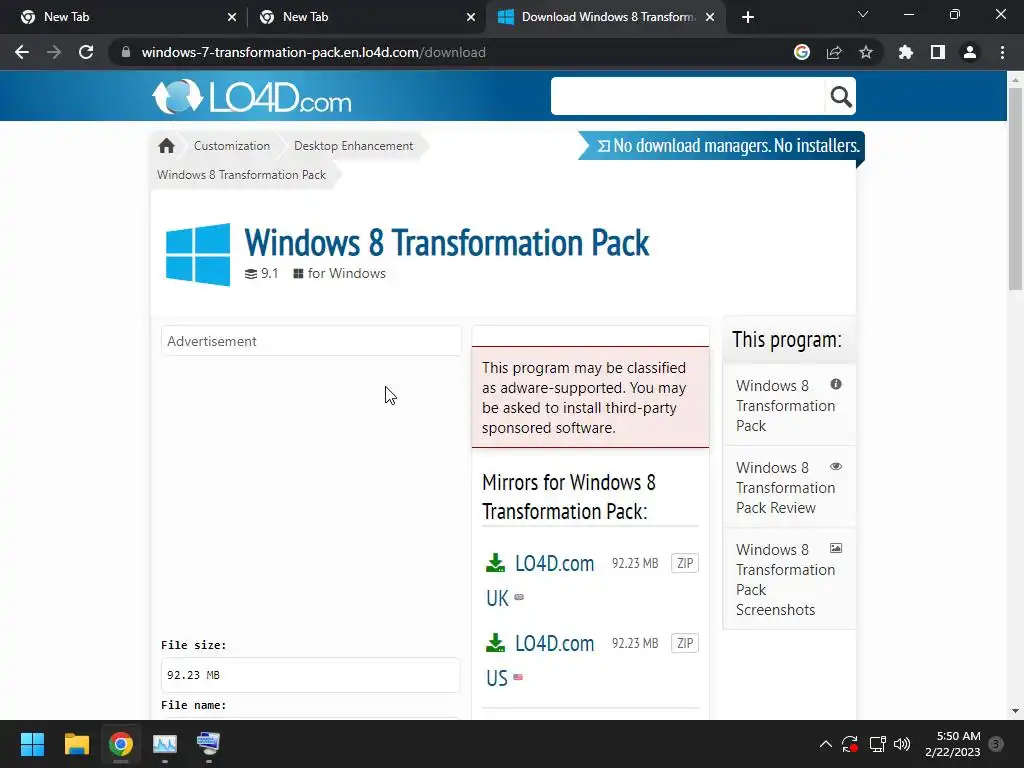The image size is (1024, 768).
Task: Click the sync status tray icon
Action: coord(850,744)
